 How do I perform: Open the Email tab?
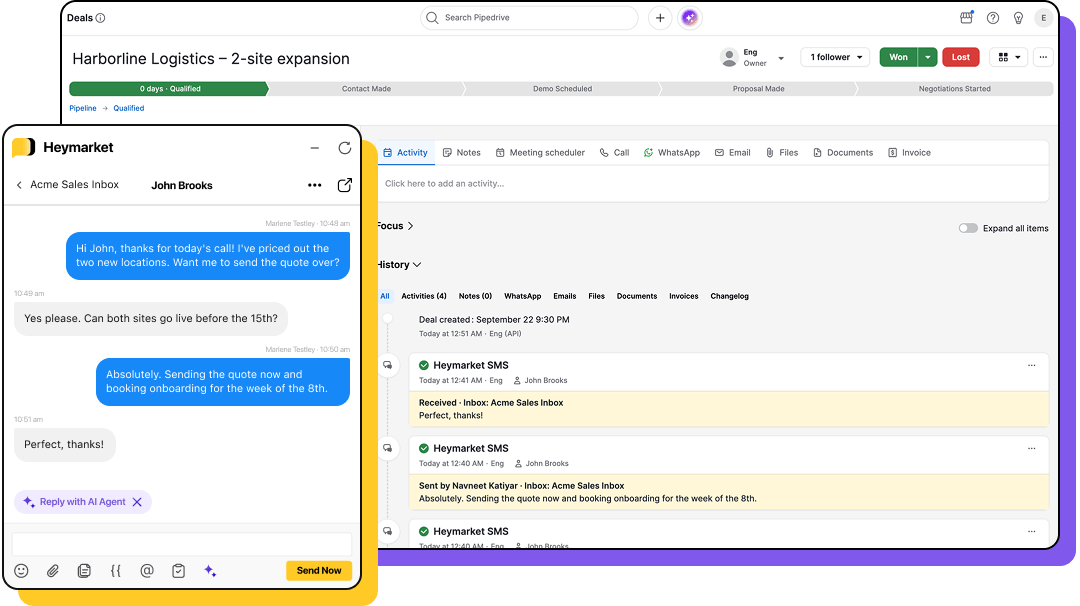732,153
